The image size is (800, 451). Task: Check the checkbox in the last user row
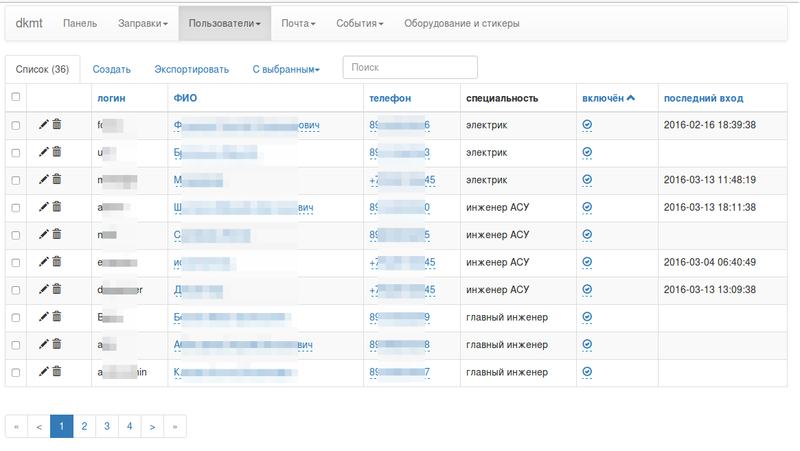15,372
